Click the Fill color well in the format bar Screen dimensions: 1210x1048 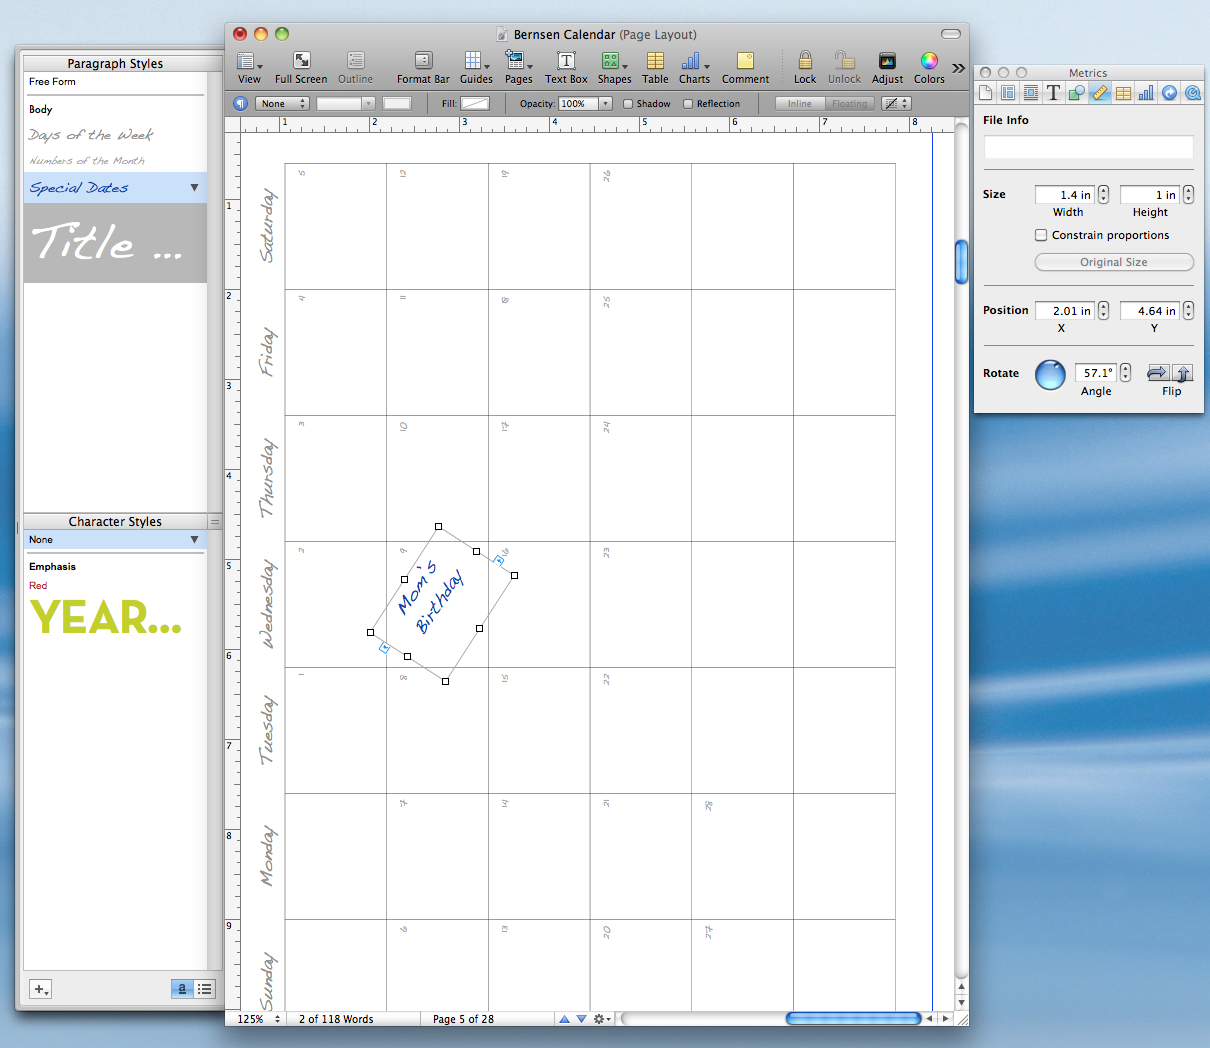tap(474, 103)
